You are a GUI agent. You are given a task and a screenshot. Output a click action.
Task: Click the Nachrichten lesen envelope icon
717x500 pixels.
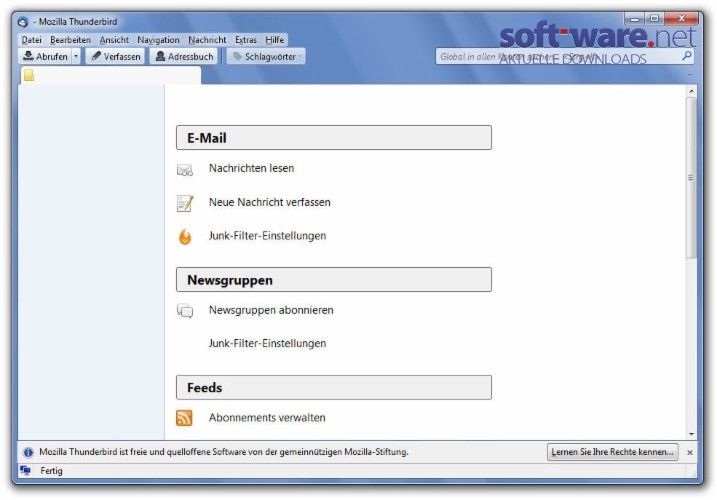coord(185,170)
